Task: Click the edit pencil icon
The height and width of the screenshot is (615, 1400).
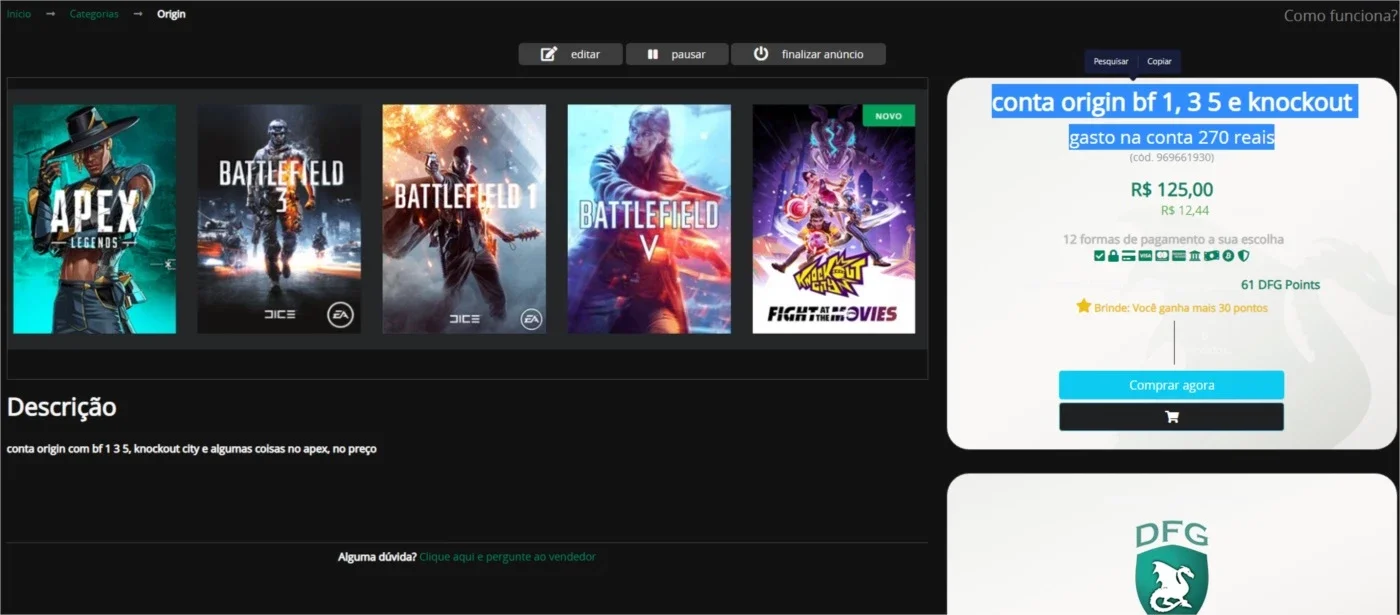Action: (x=548, y=54)
